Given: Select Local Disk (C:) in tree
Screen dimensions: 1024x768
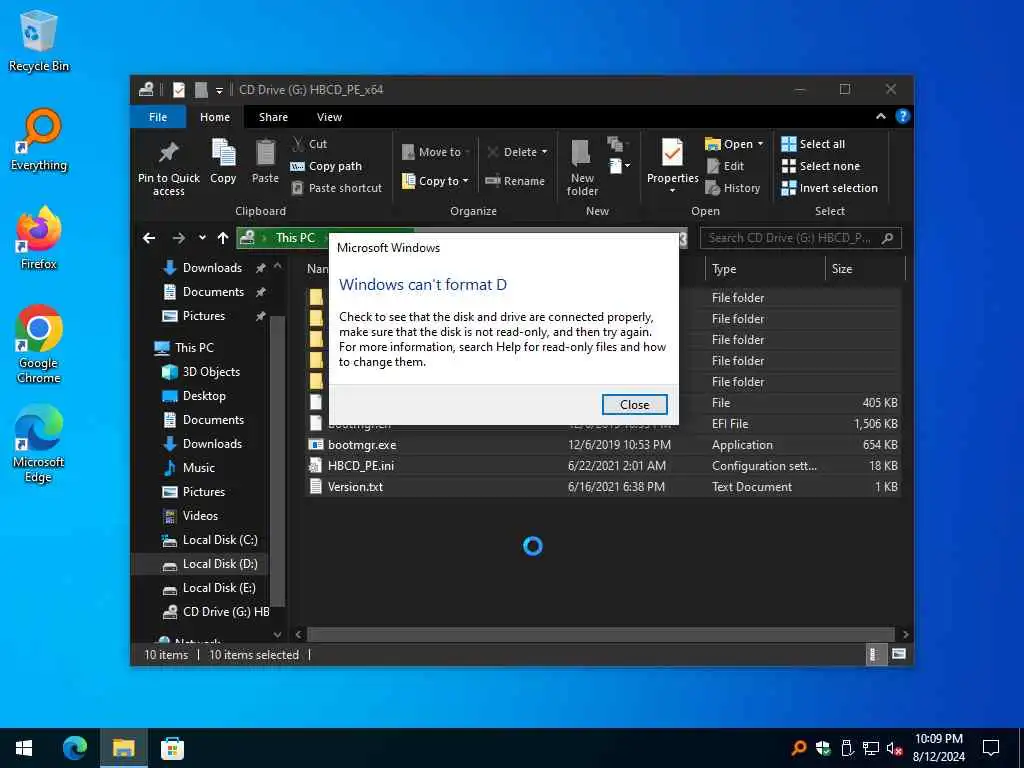Looking at the screenshot, I should 219,540.
